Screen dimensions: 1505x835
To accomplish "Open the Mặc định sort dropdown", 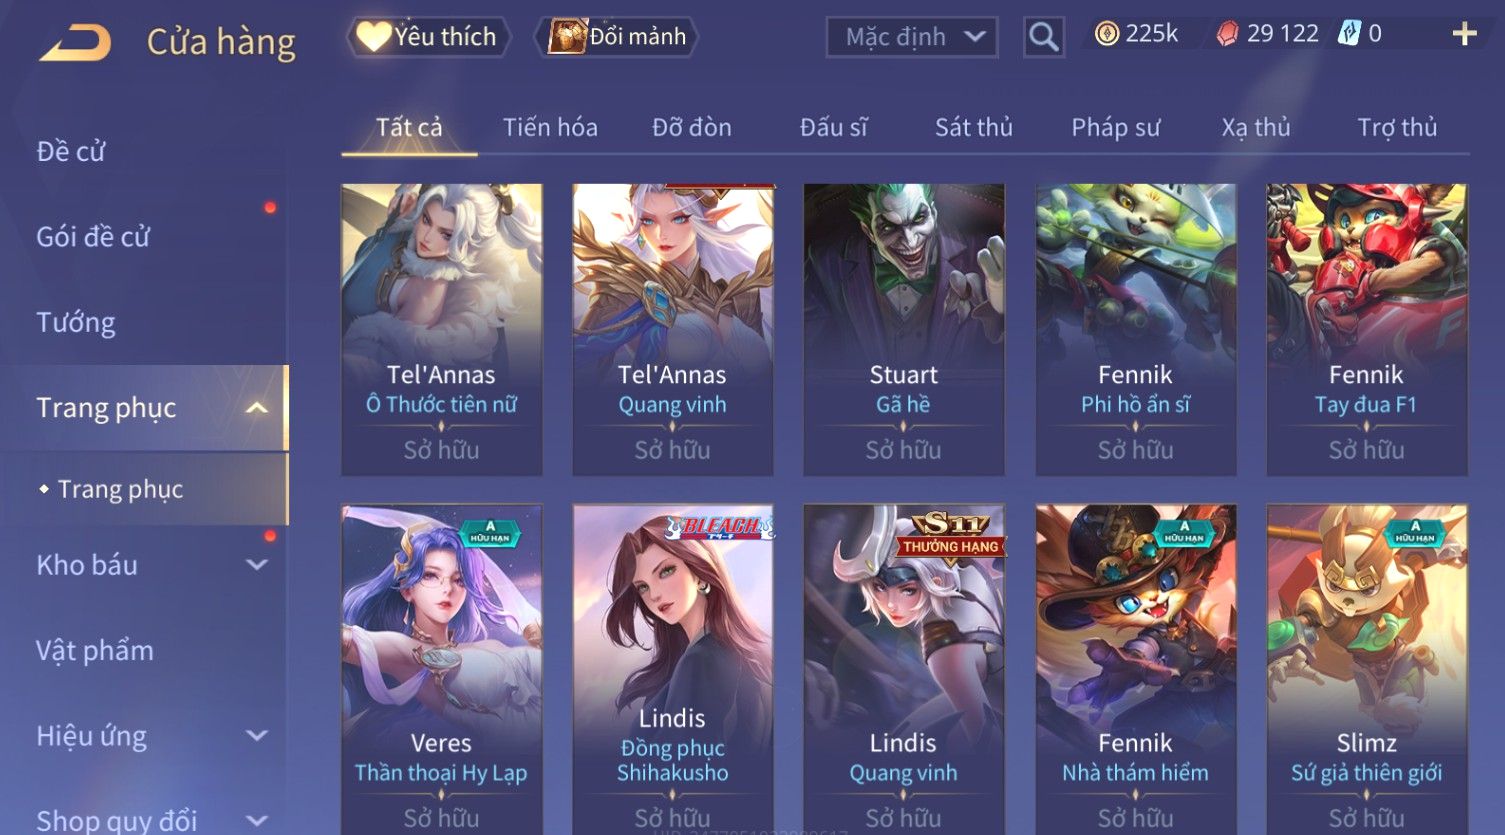I will pos(912,37).
